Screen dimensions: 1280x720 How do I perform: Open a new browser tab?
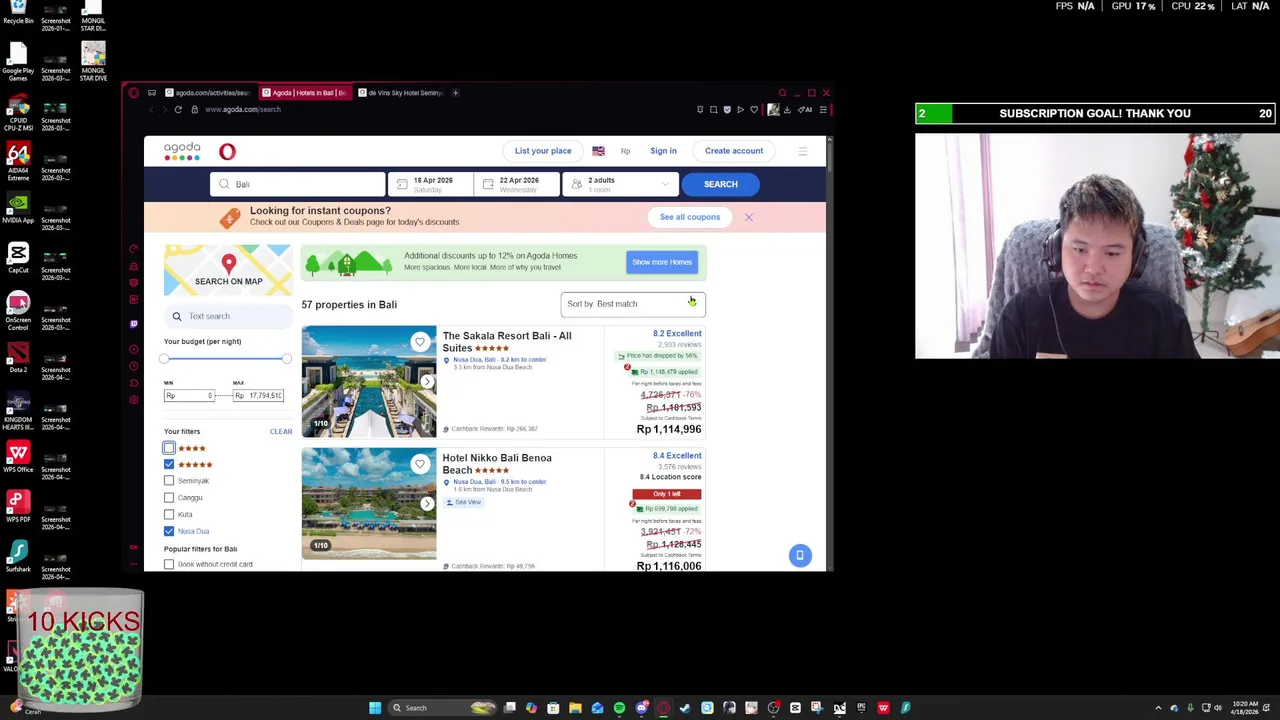455,93
